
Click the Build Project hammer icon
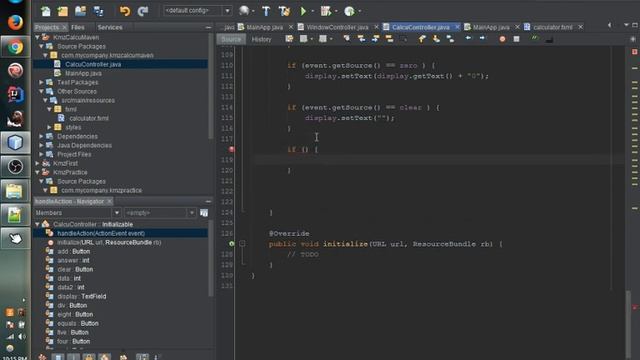[266, 11]
